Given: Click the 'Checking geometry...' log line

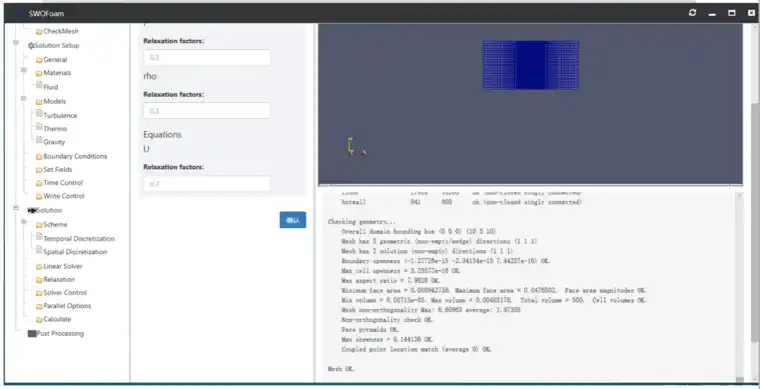Looking at the screenshot, I should (x=362, y=222).
